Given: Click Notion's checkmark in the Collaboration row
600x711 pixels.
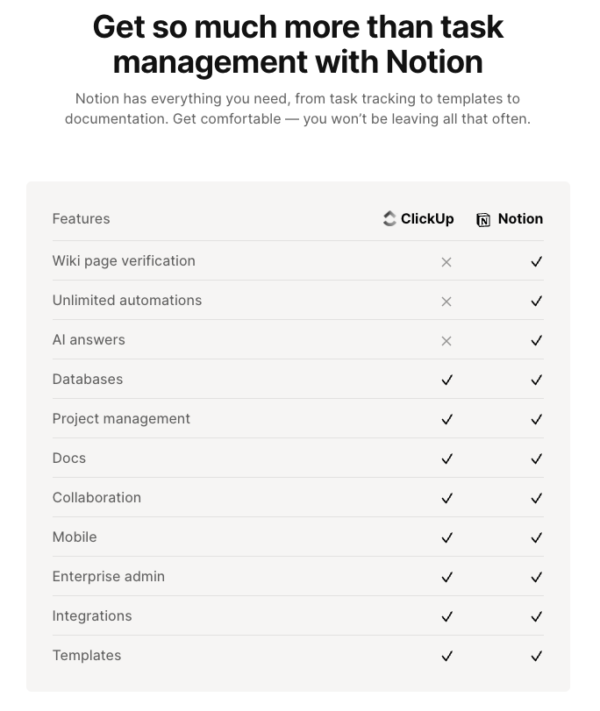Looking at the screenshot, I should tap(537, 498).
